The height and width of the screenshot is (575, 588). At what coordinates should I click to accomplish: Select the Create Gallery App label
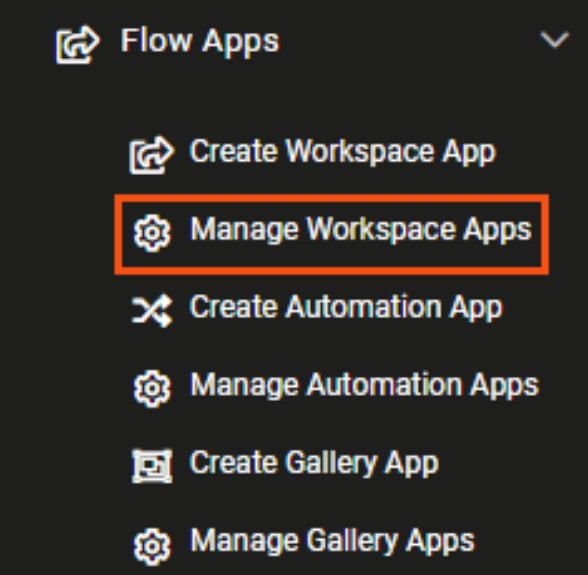coord(314,464)
